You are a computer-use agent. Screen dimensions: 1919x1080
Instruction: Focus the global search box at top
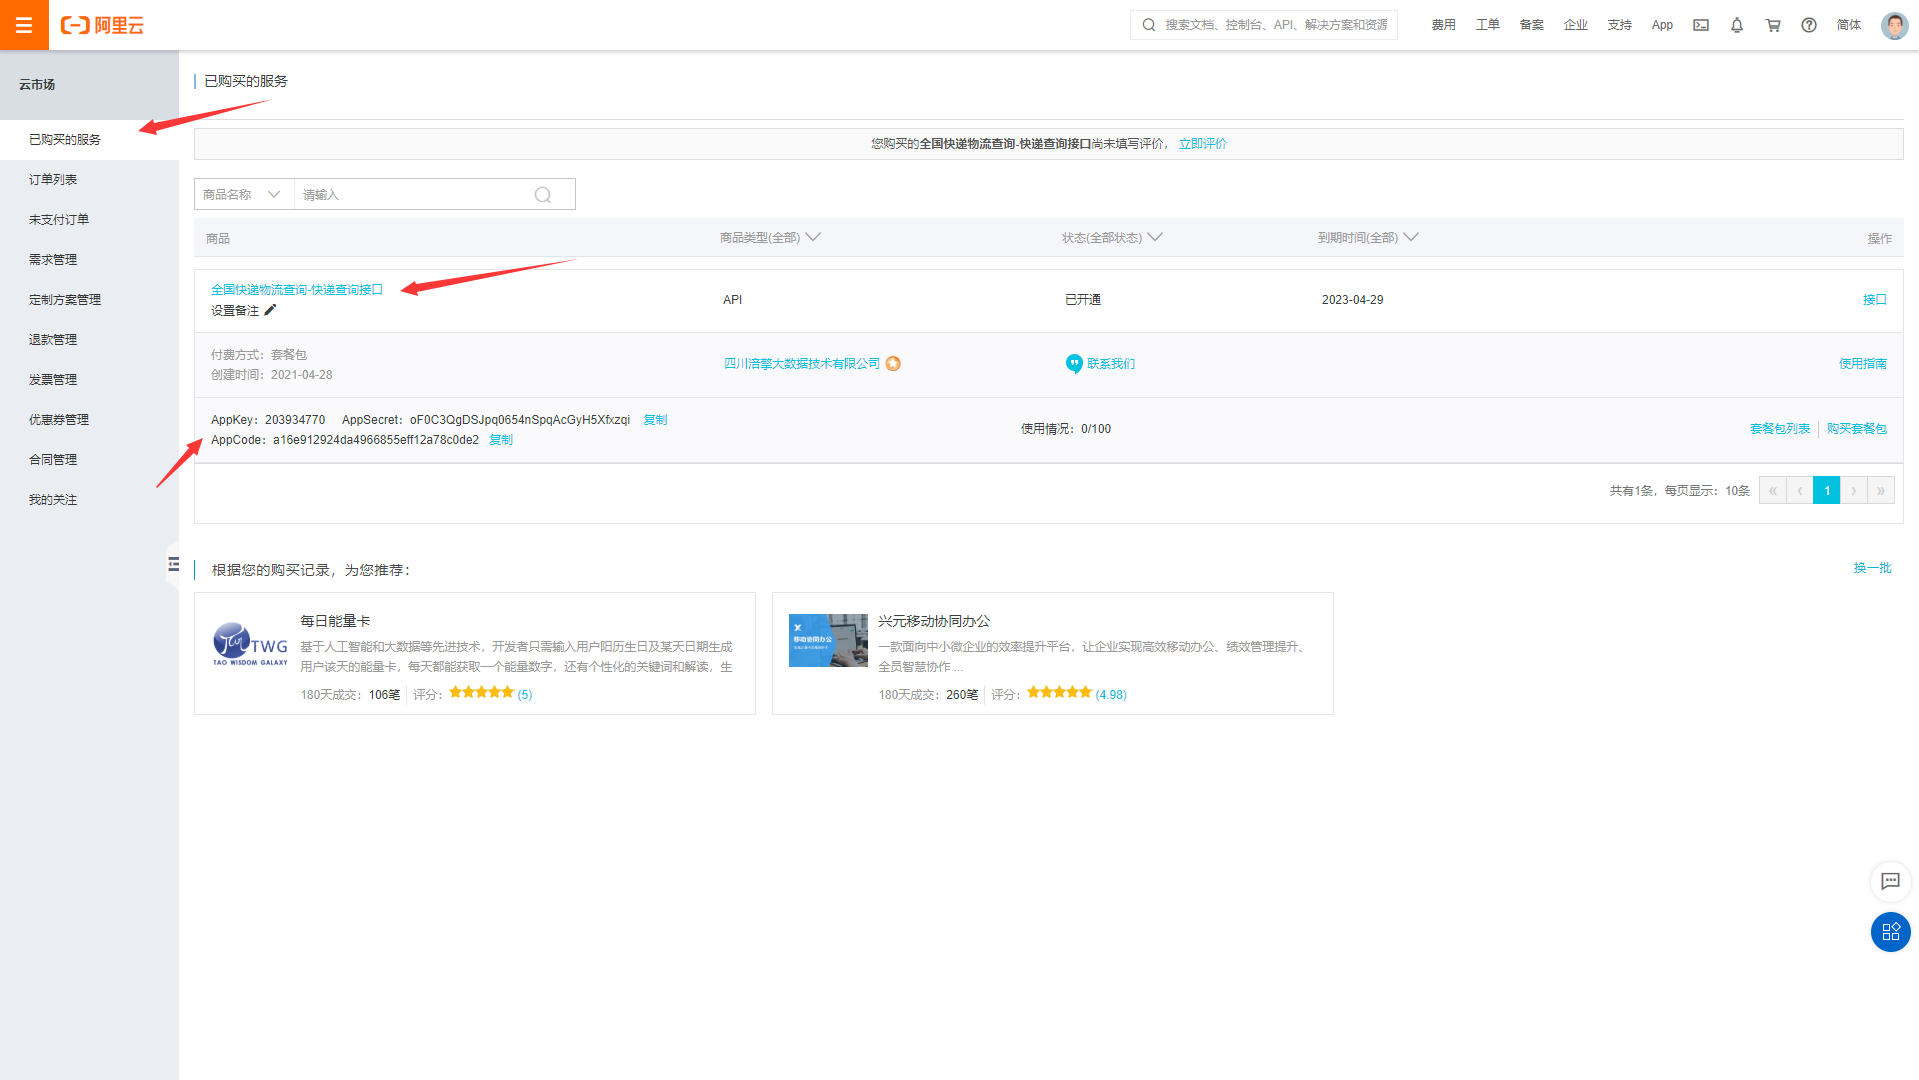[x=1264, y=25]
